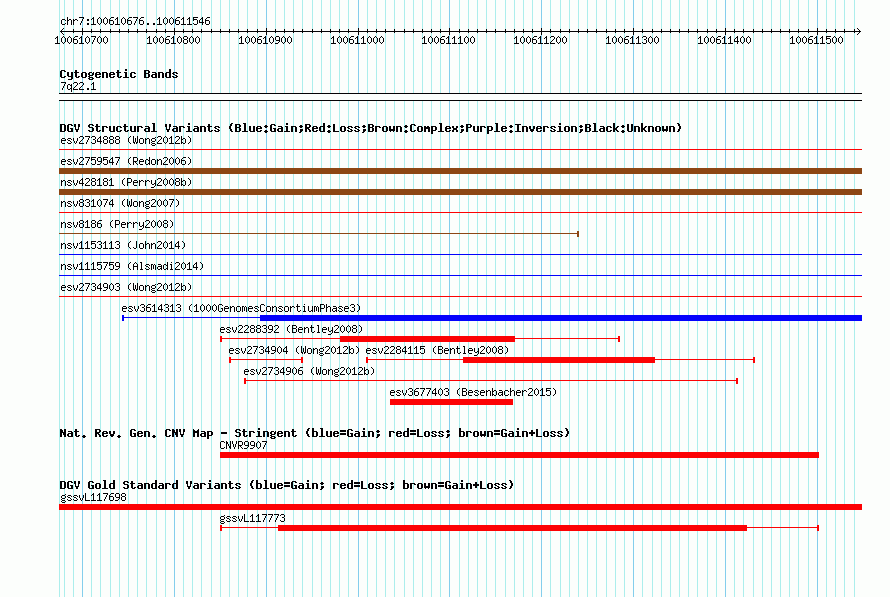890x597 pixels.
Task: Open esv2284115 (Bentley2008) label
Action: (437, 350)
